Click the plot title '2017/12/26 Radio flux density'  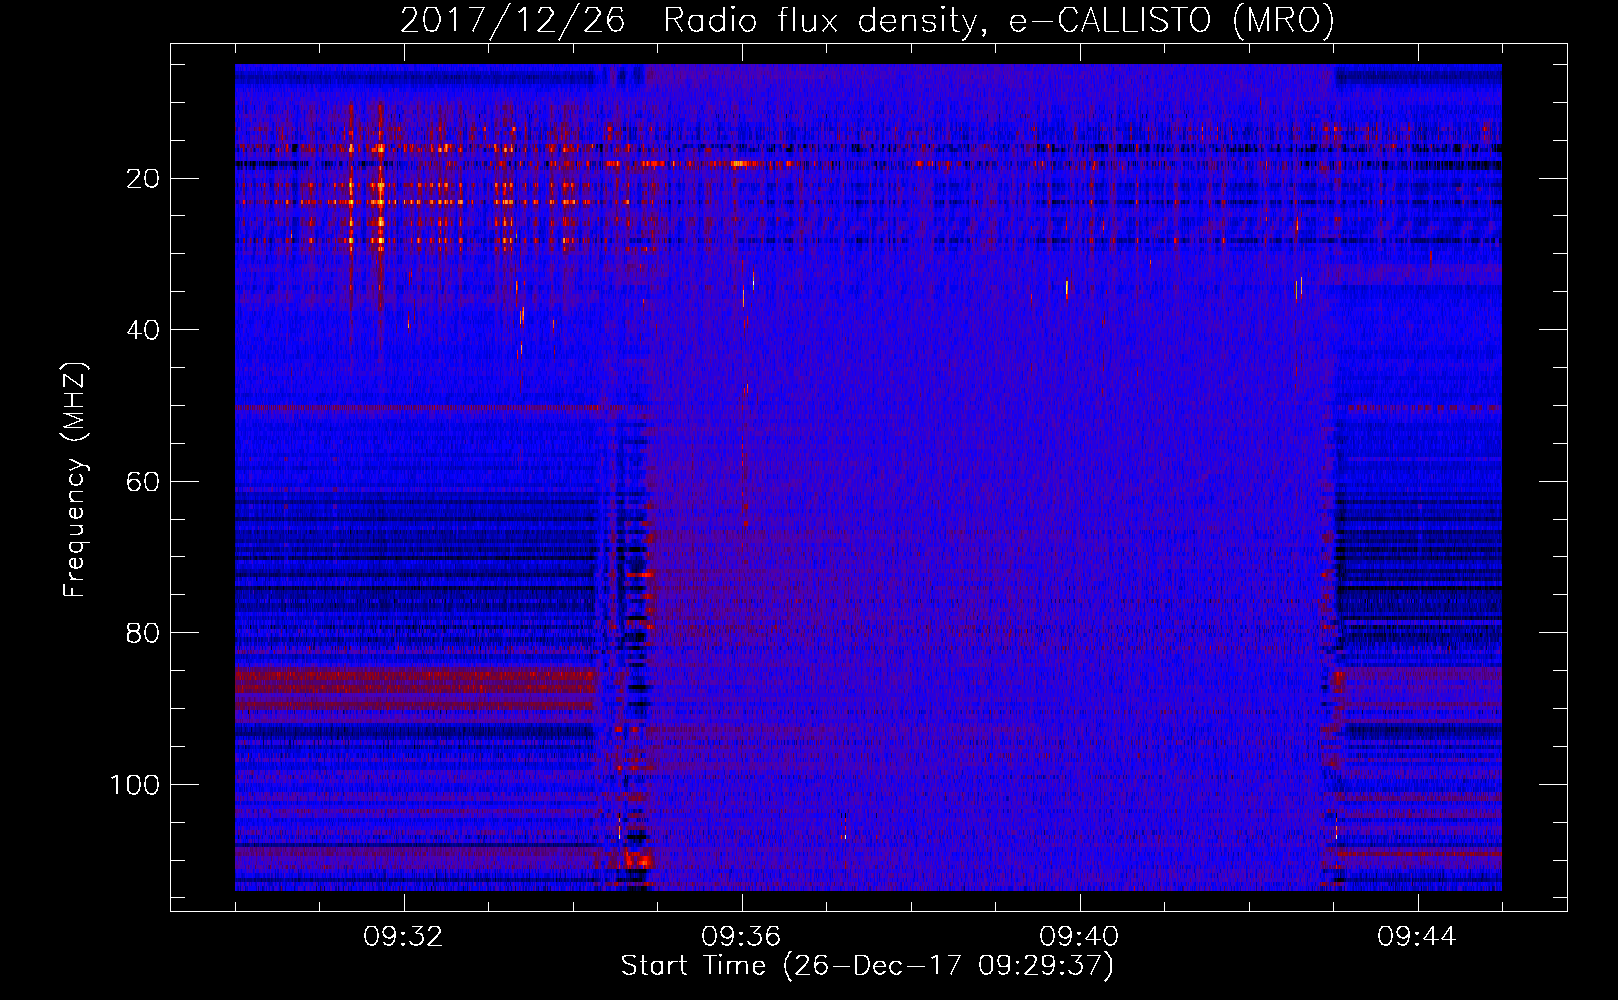[x=867, y=20]
